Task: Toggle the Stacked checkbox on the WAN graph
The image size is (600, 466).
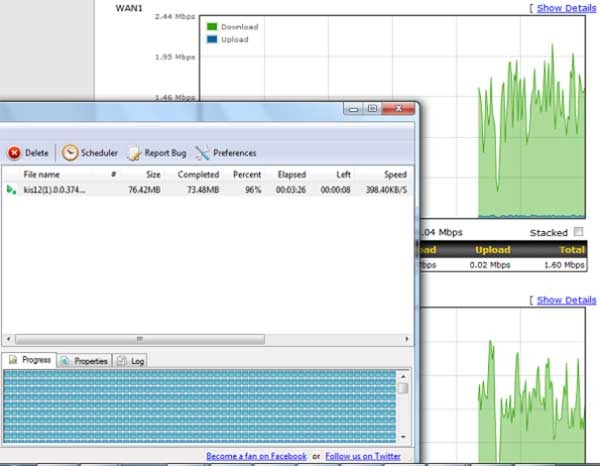Action: 579,232
